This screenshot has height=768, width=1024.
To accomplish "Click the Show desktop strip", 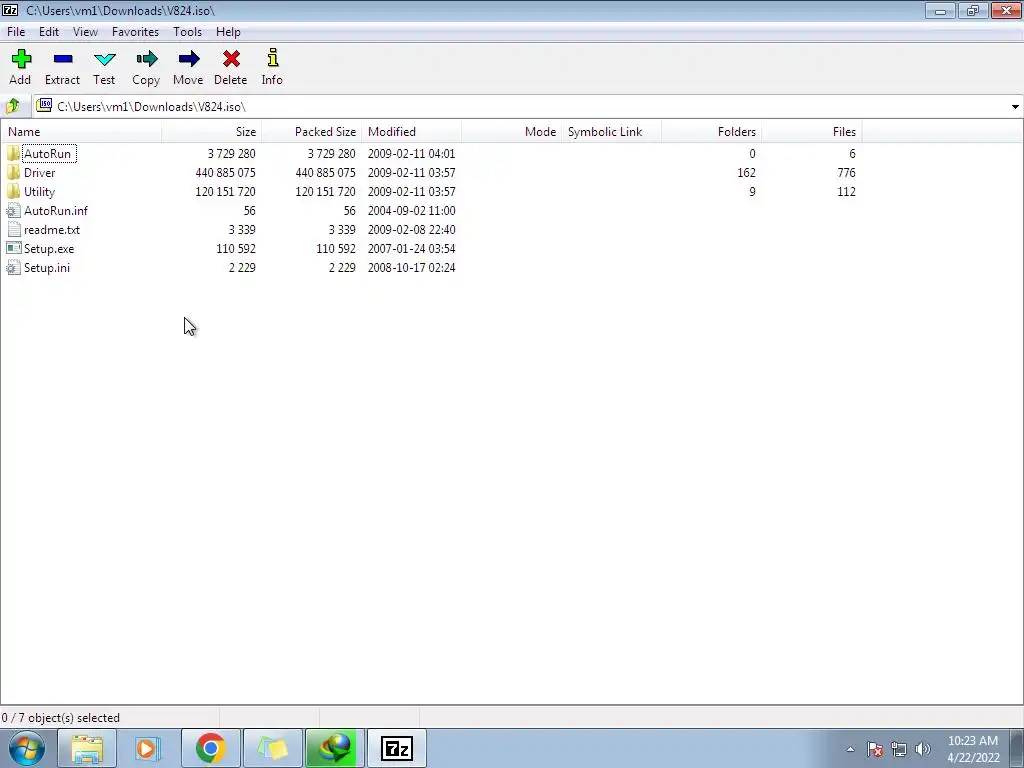I will pos(1017,748).
